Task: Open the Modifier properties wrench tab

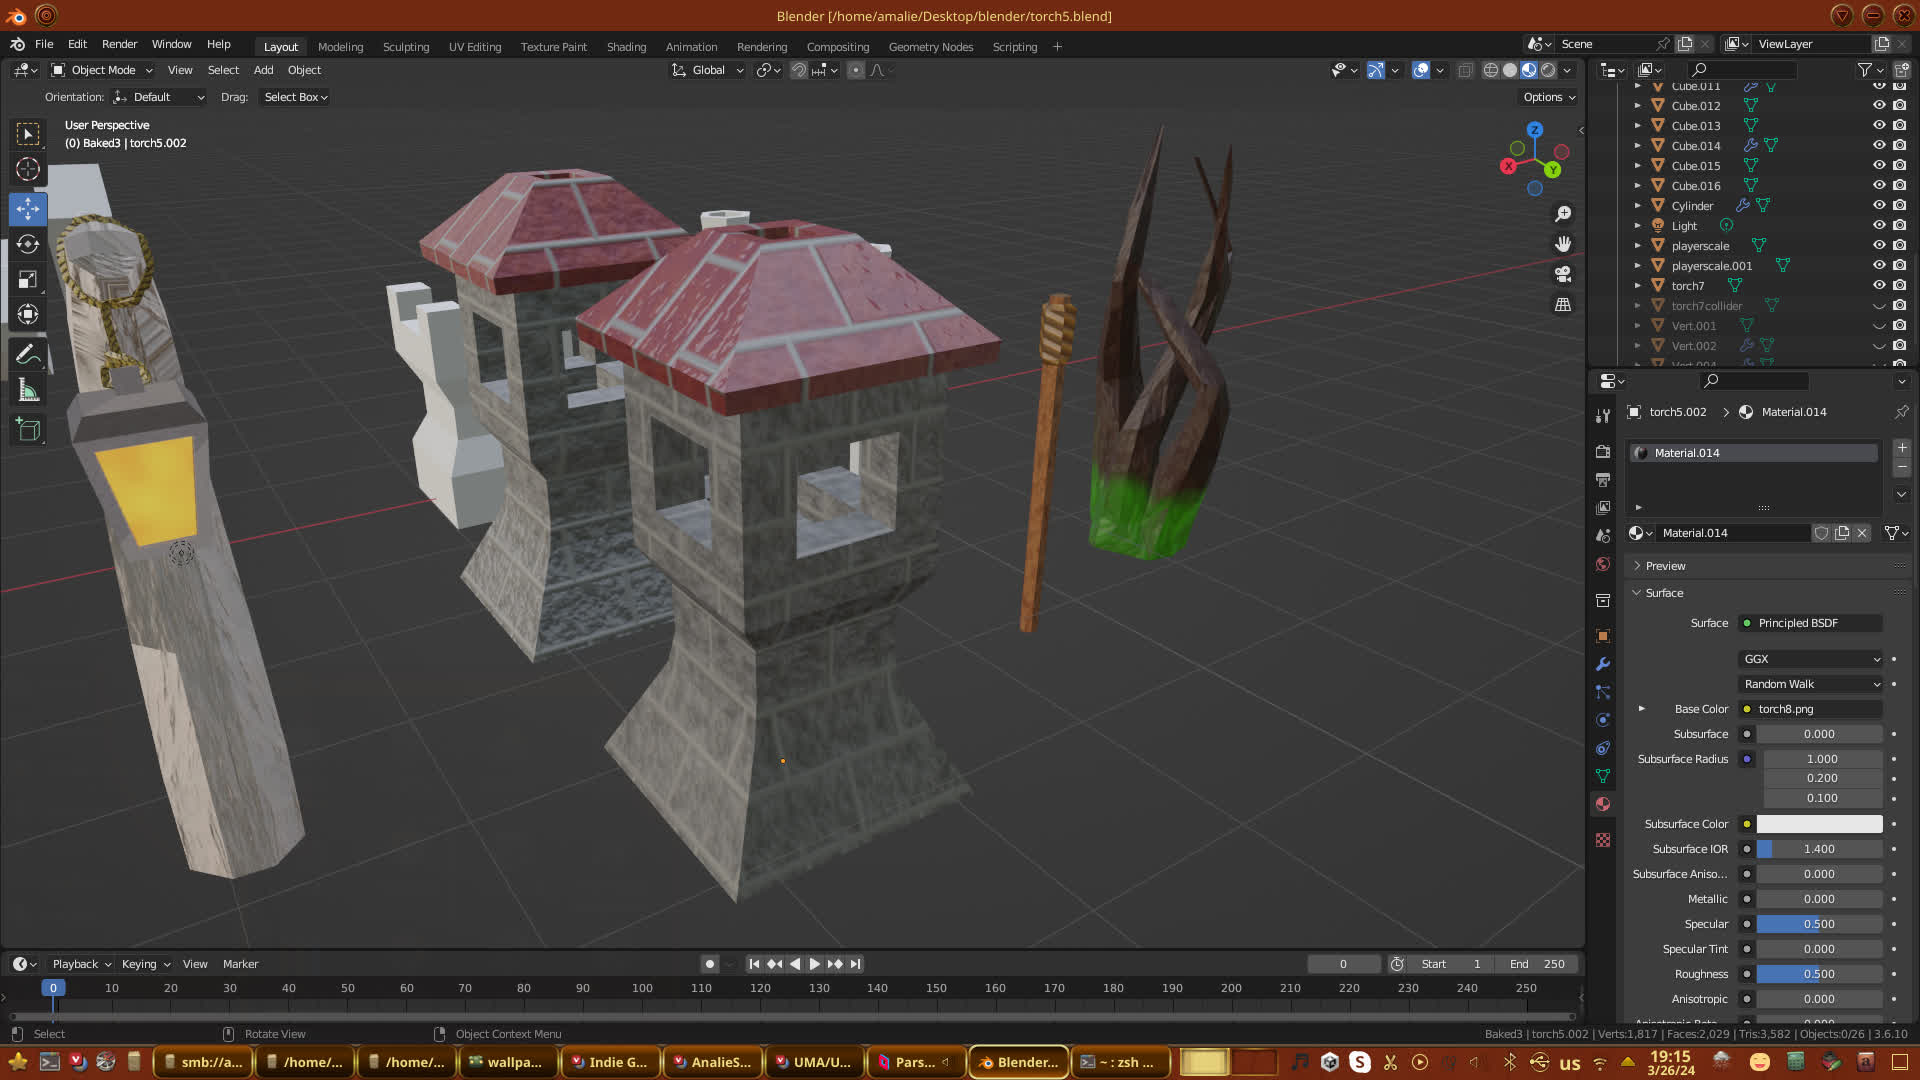Action: coord(1603,664)
